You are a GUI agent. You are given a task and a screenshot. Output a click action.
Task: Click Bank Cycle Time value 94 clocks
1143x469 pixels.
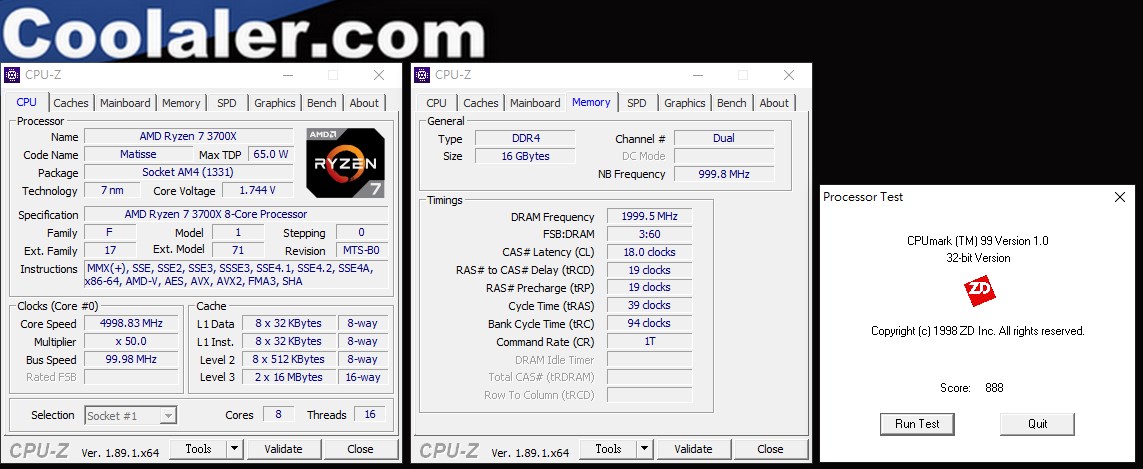point(649,323)
